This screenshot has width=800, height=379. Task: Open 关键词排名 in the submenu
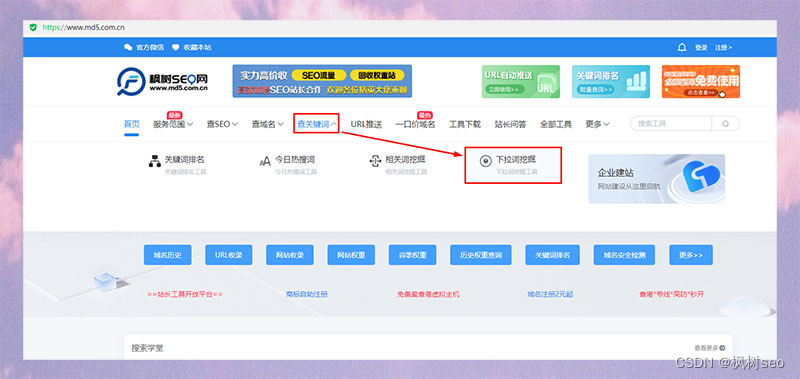[x=185, y=160]
